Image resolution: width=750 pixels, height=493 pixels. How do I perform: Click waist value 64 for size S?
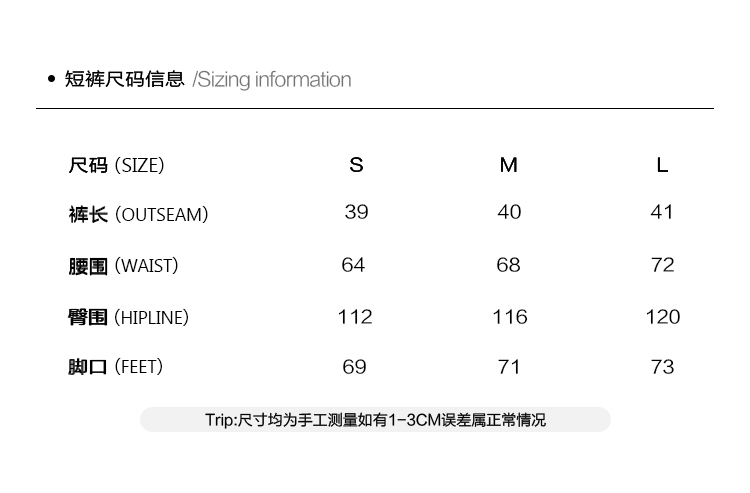click(x=353, y=265)
